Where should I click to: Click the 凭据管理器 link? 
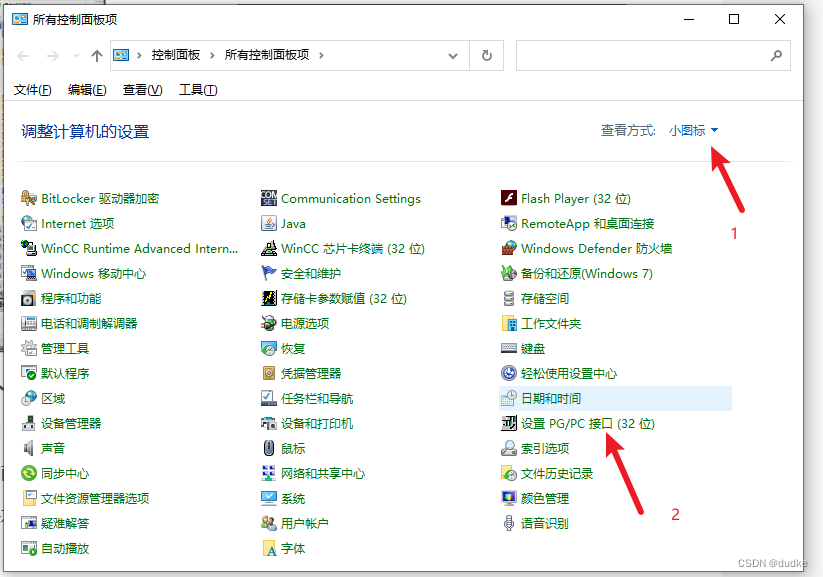(311, 373)
